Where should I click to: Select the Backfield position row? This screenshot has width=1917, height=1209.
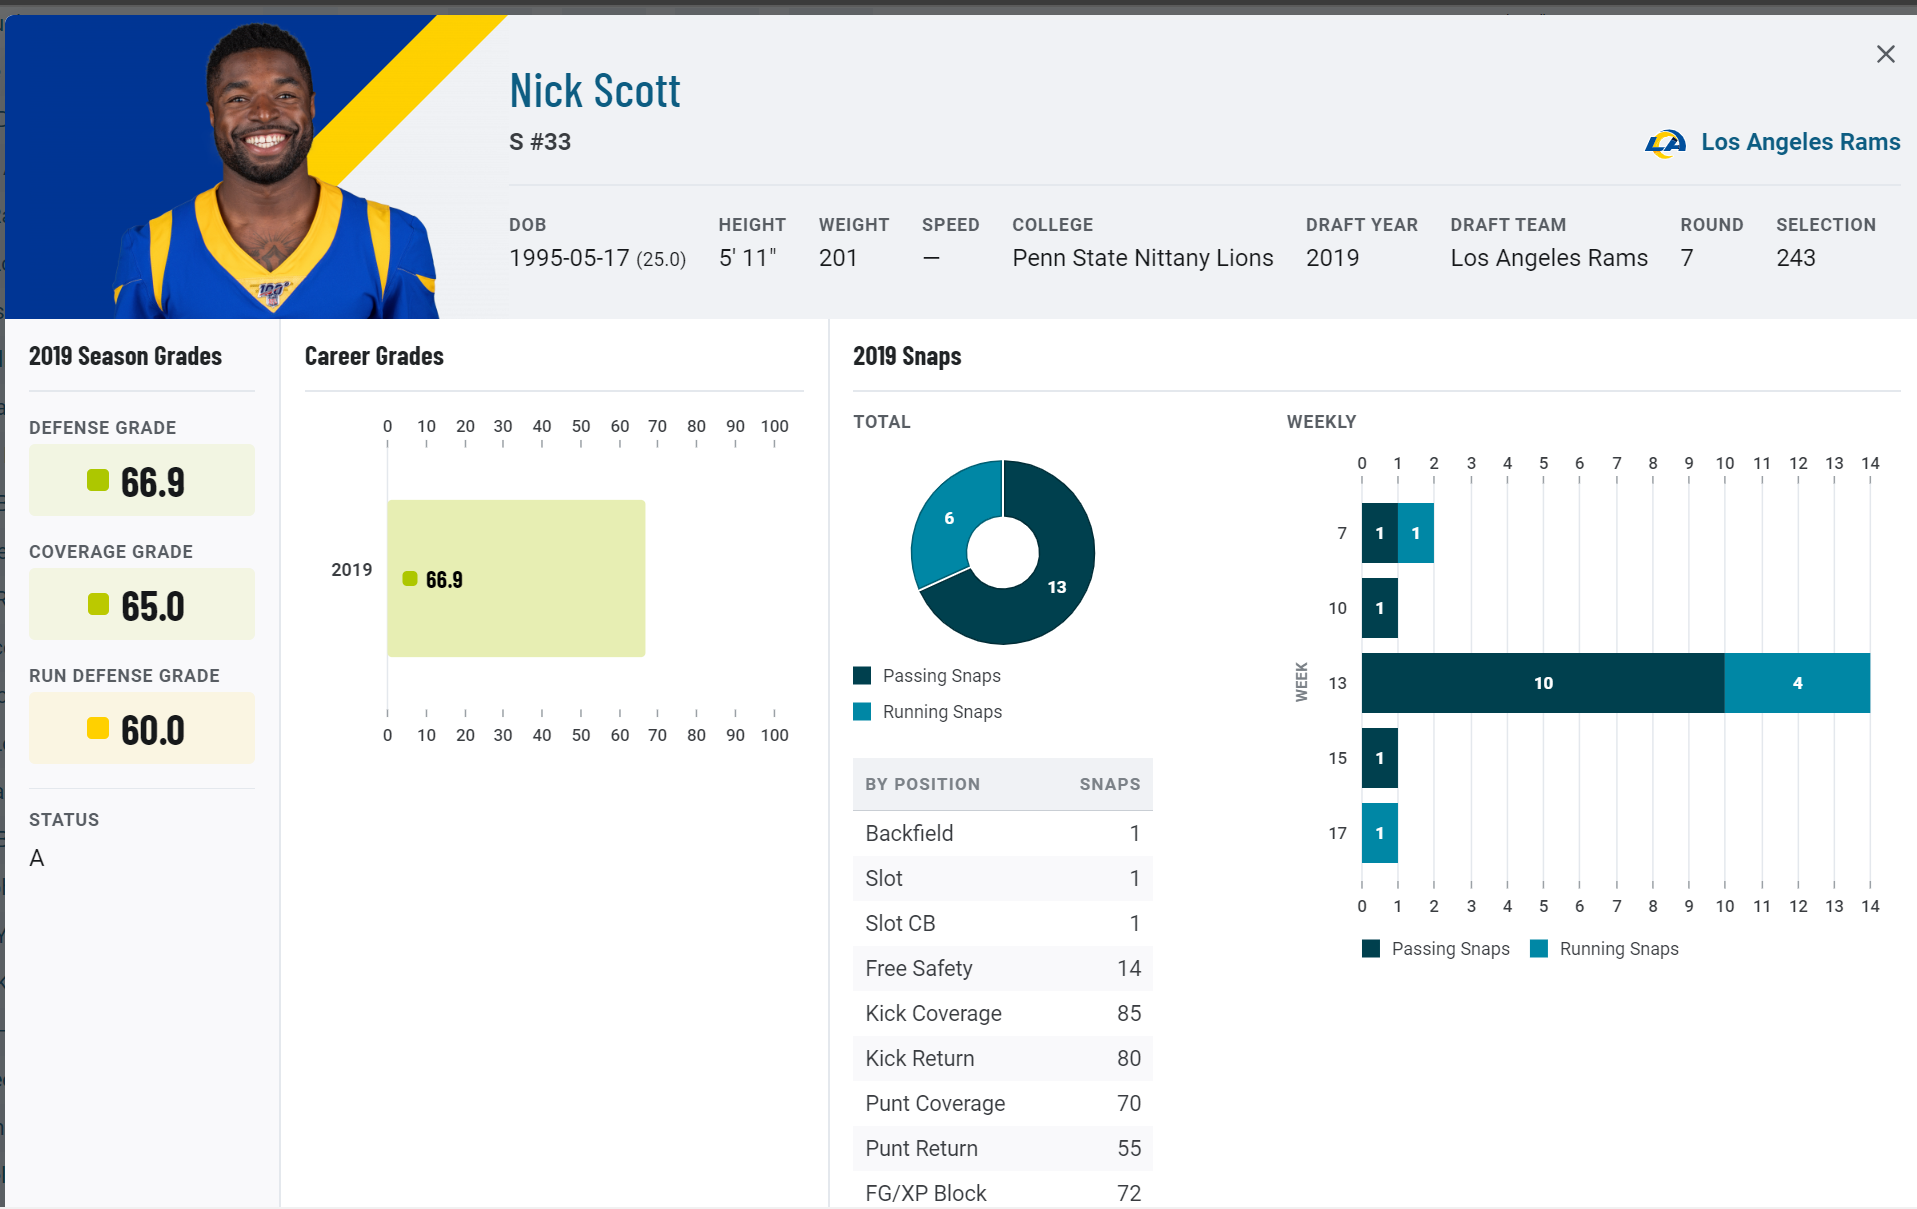point(1003,833)
